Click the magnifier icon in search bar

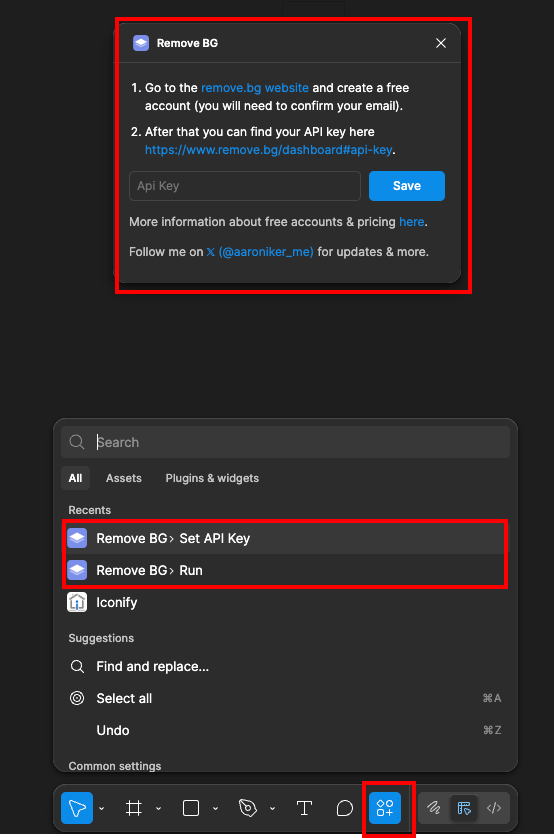click(x=77, y=442)
